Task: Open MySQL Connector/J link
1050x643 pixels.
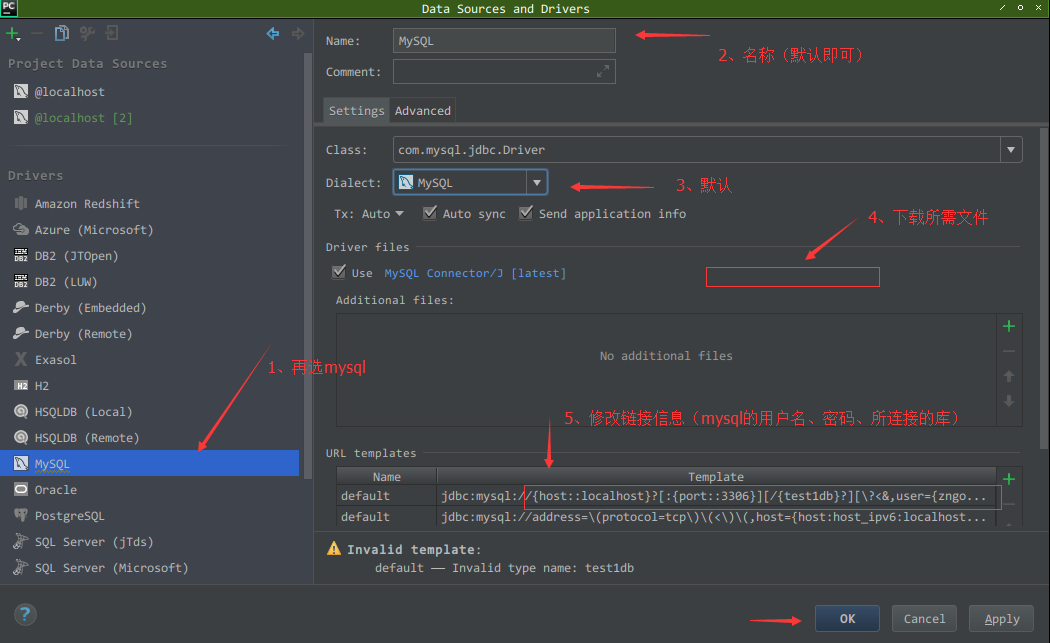Action: click(x=443, y=273)
